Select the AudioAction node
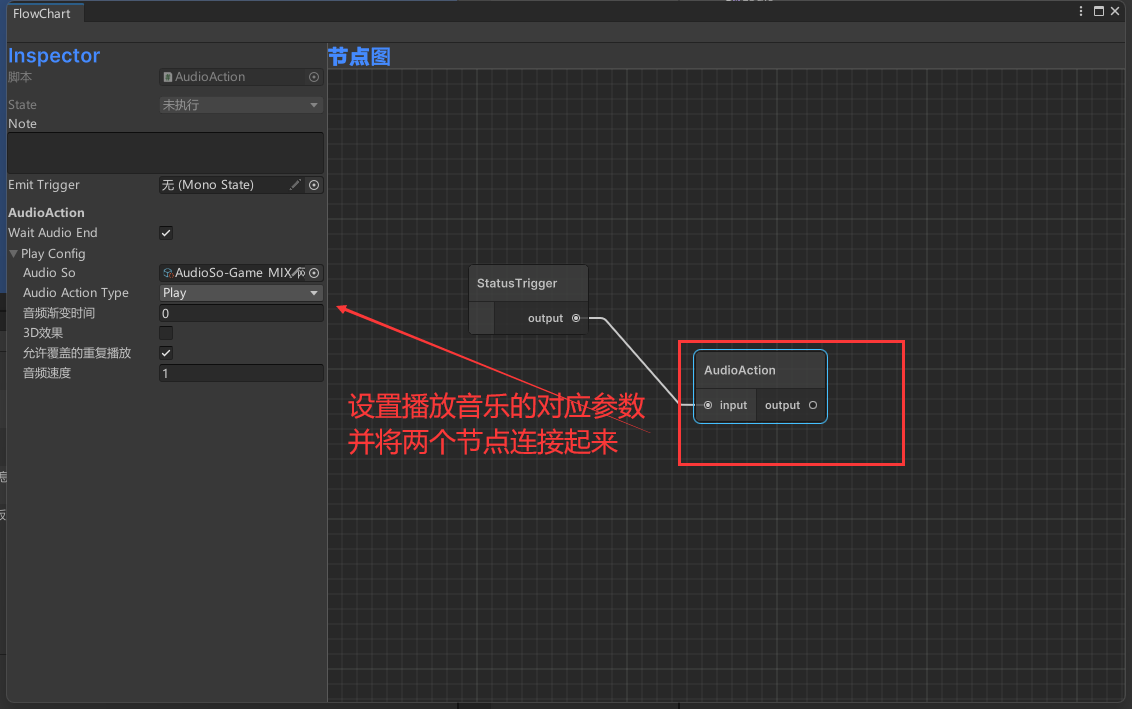Screen dimensions: 1132x709 [740, 370]
